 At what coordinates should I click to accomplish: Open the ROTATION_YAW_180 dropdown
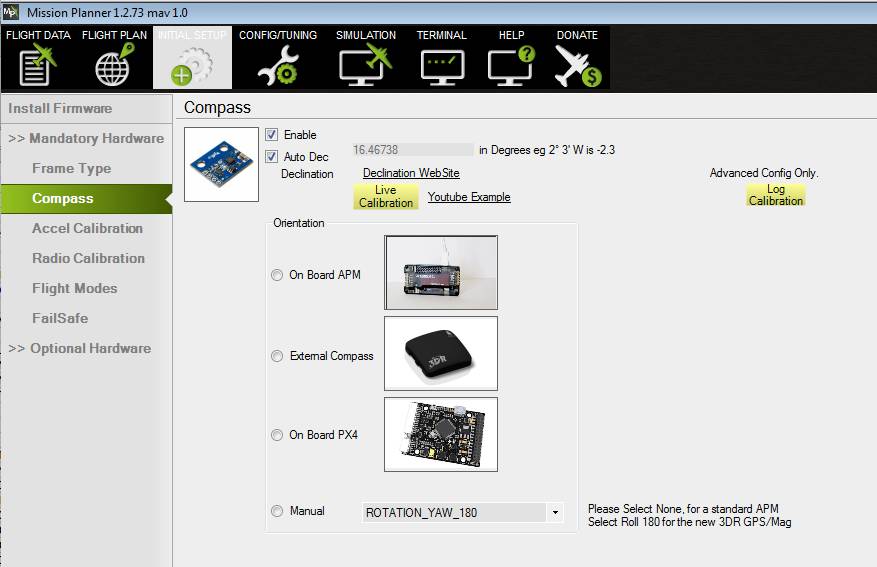[554, 513]
